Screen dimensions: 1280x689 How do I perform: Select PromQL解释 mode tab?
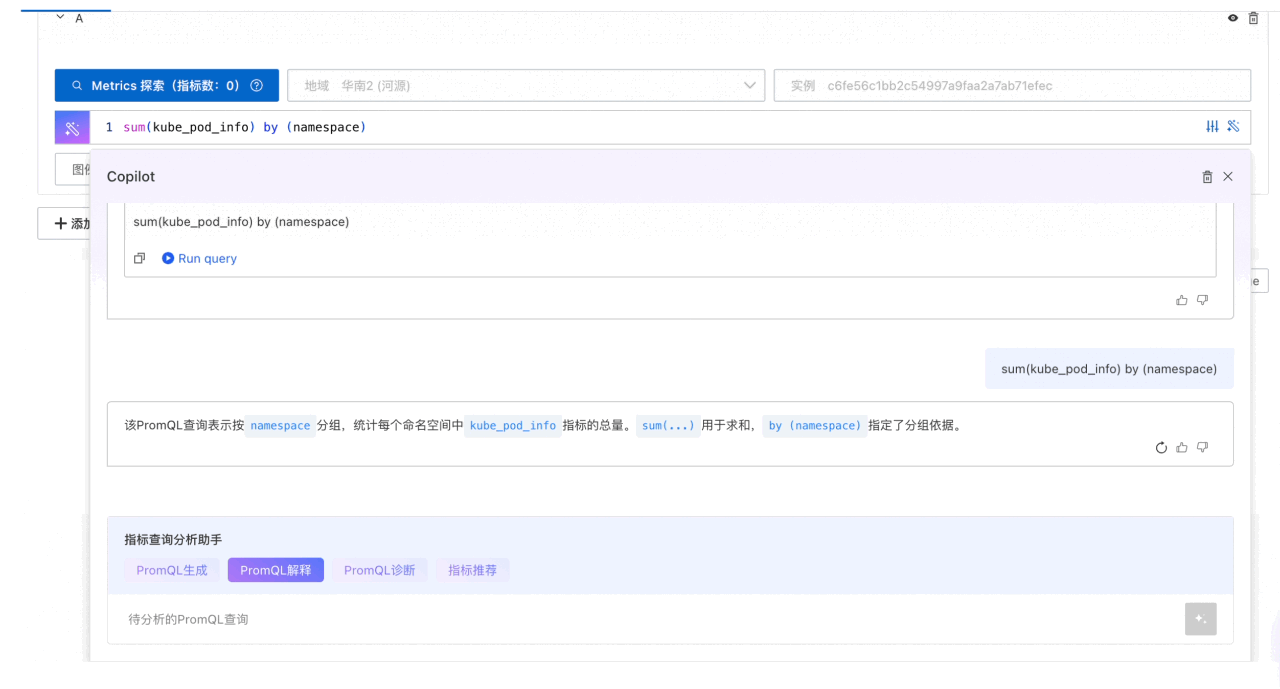click(276, 570)
